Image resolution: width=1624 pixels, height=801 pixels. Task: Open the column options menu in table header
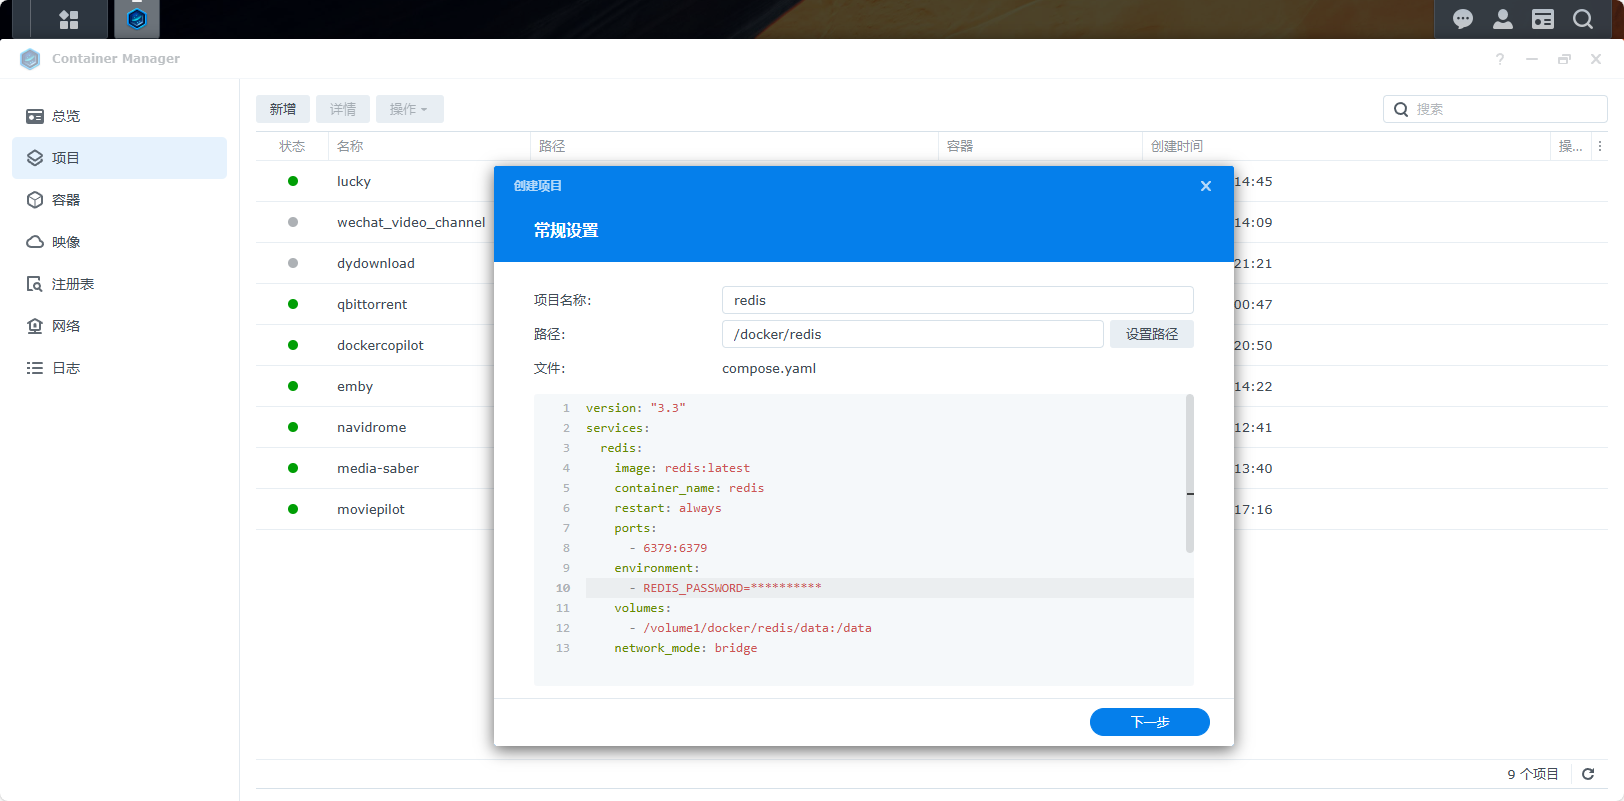click(x=1600, y=146)
